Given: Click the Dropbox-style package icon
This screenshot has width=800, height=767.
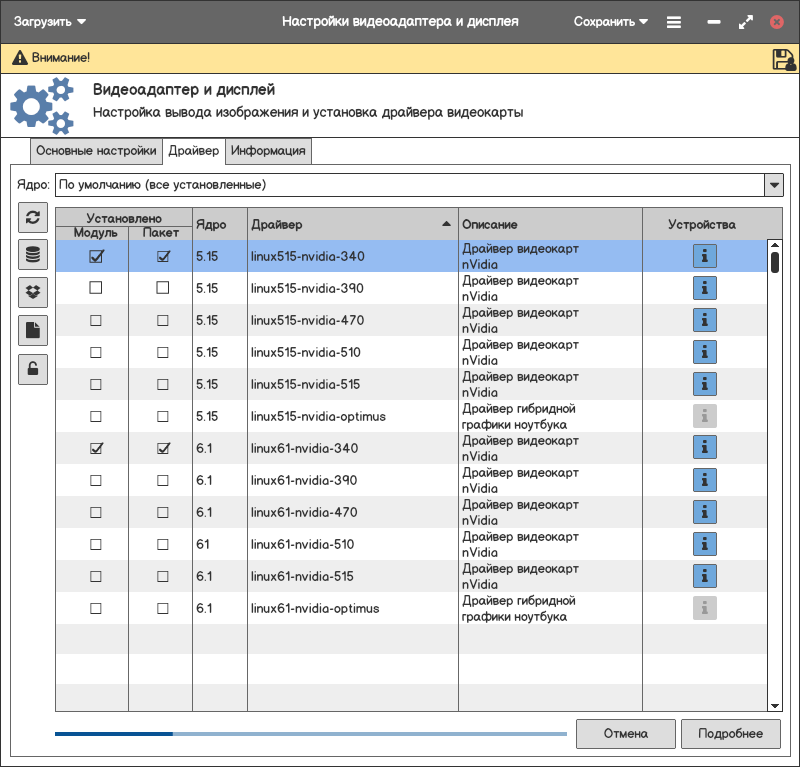Looking at the screenshot, I should pyautogui.click(x=33, y=293).
